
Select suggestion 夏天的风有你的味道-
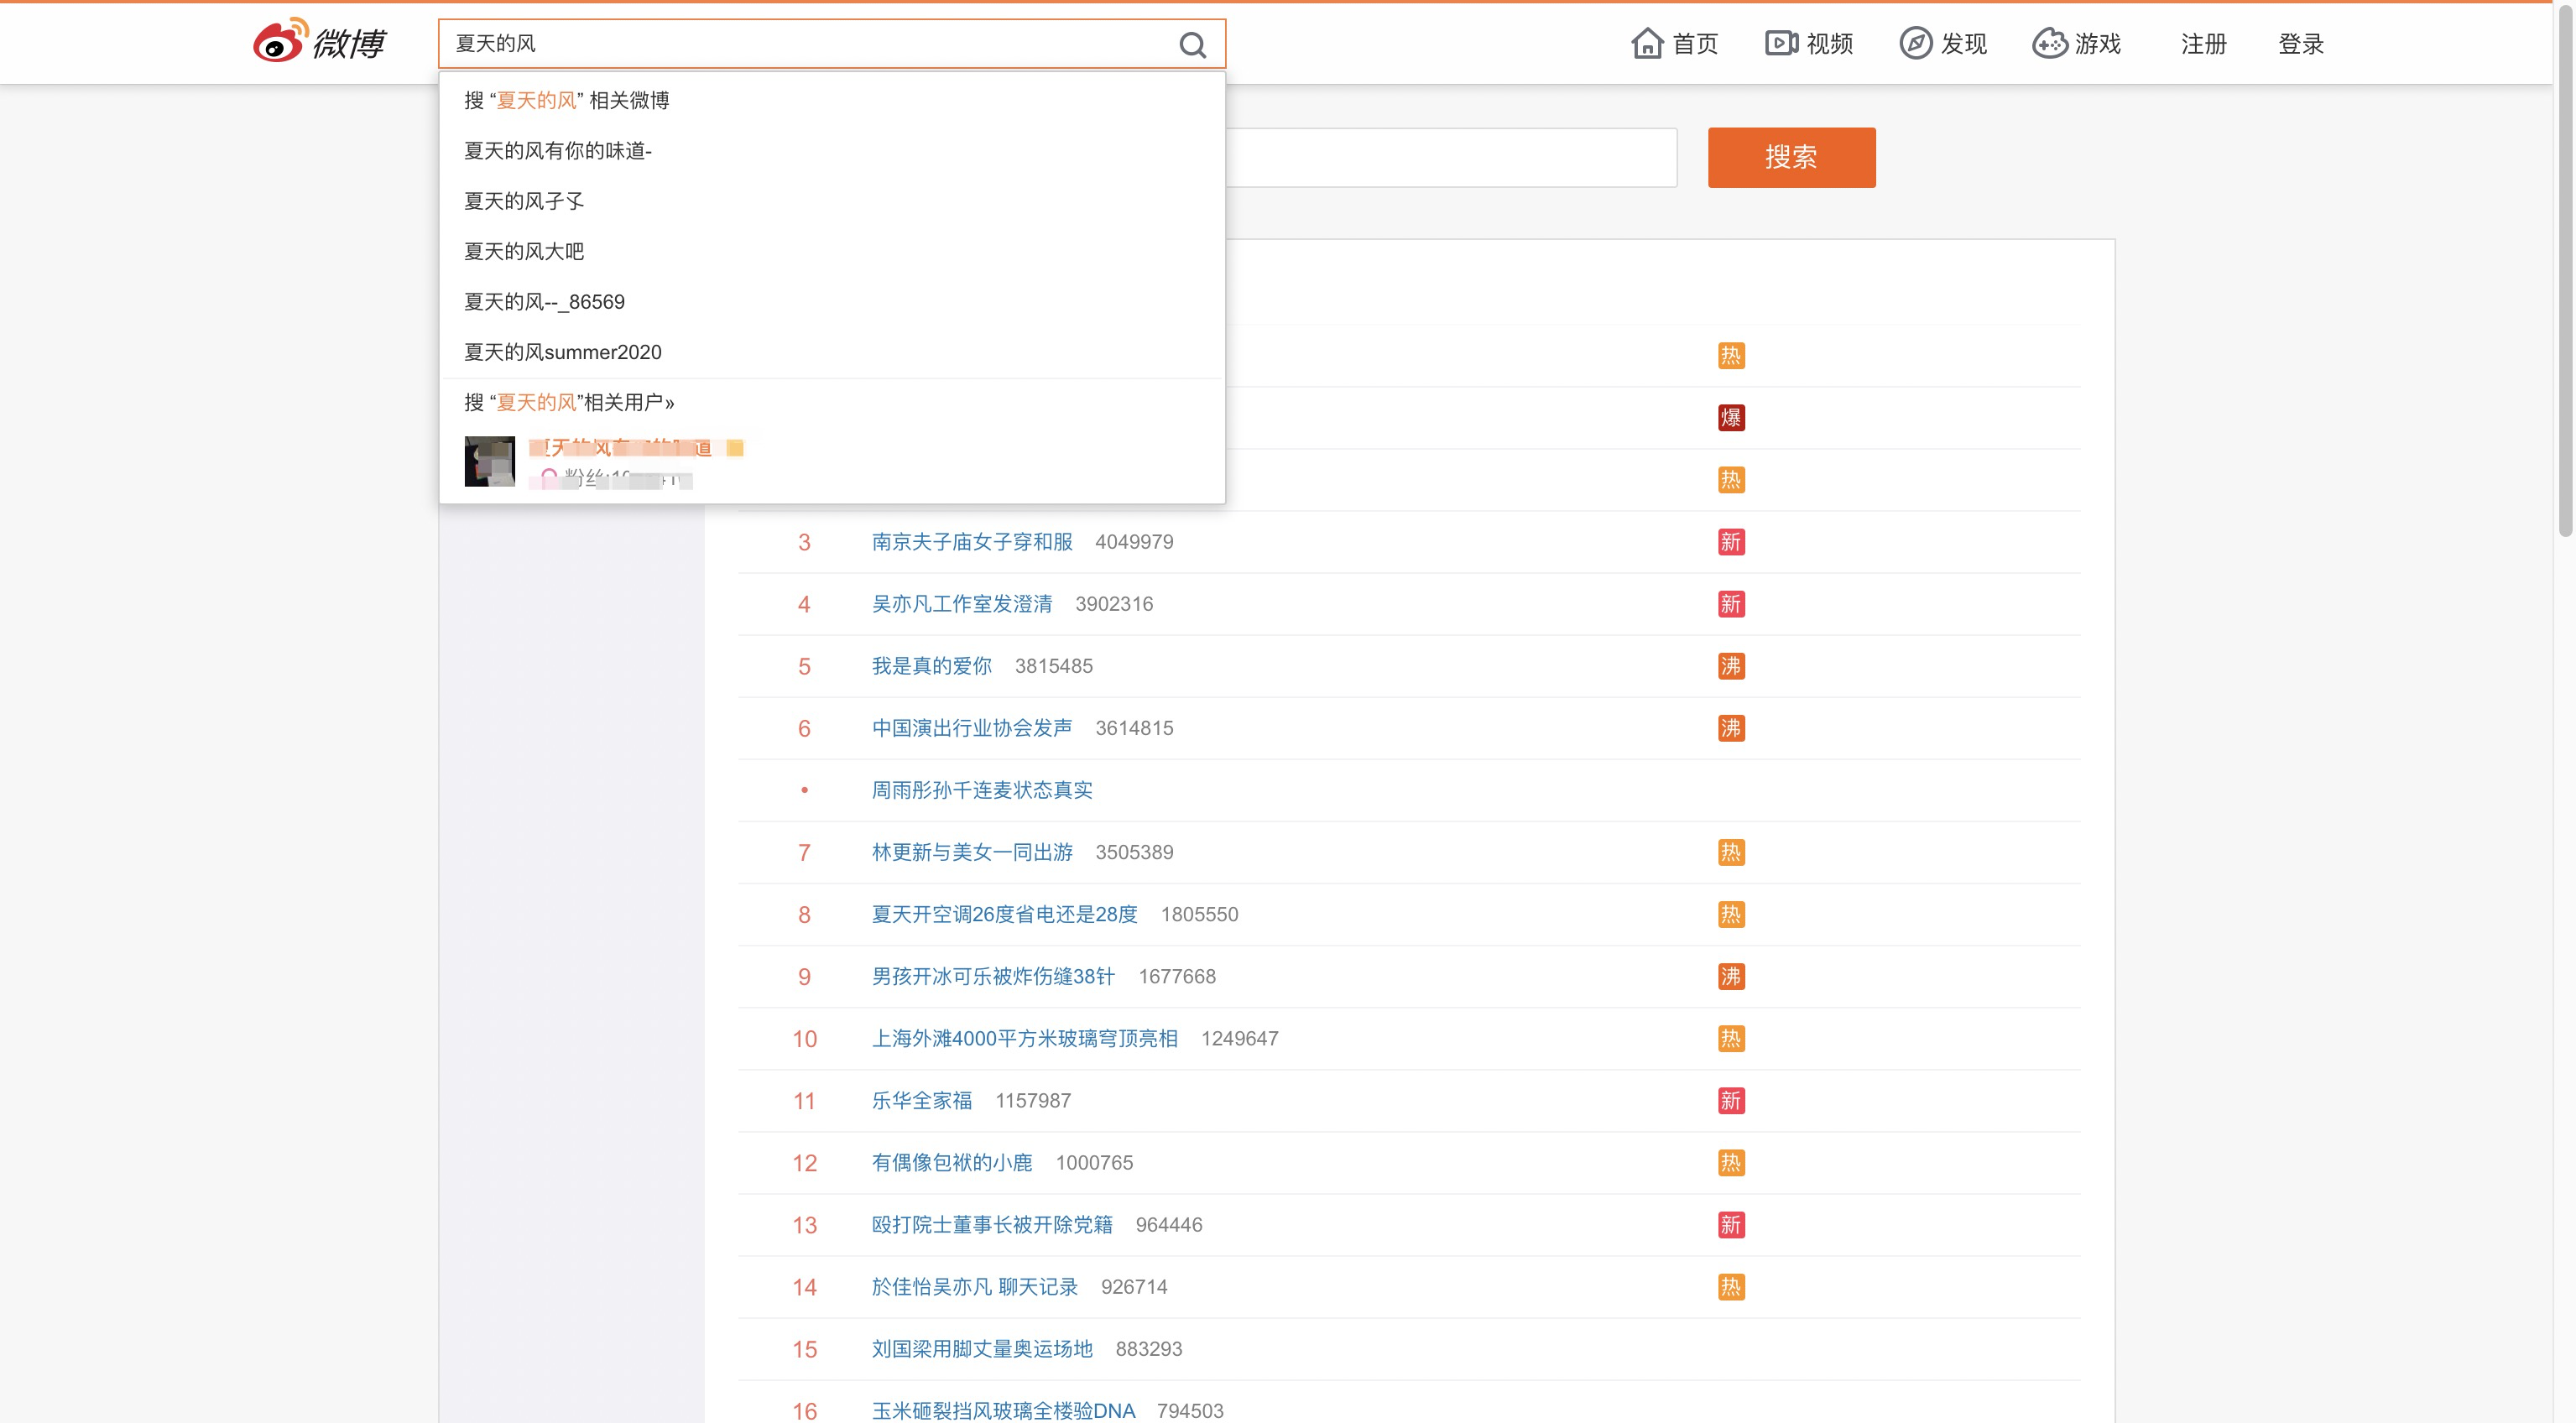pos(558,151)
